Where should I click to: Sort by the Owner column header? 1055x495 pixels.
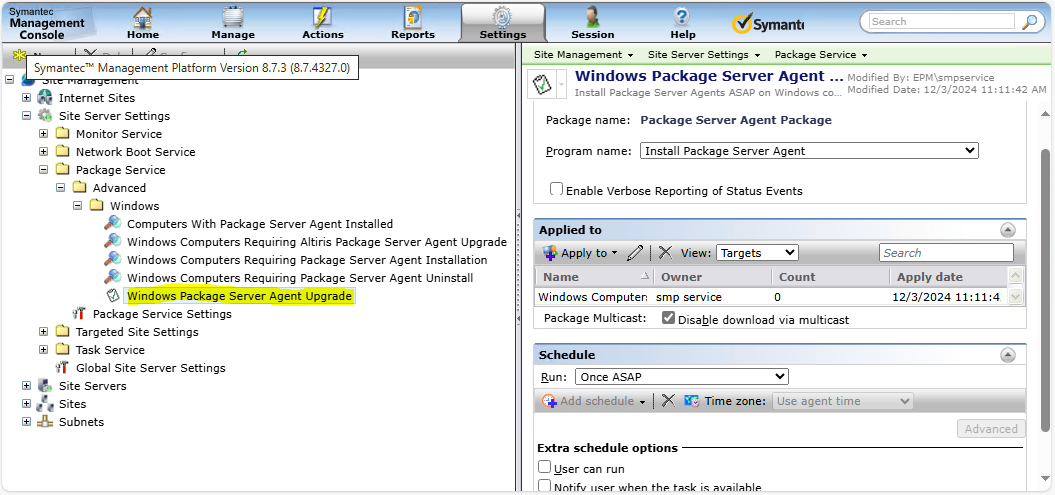pos(712,276)
